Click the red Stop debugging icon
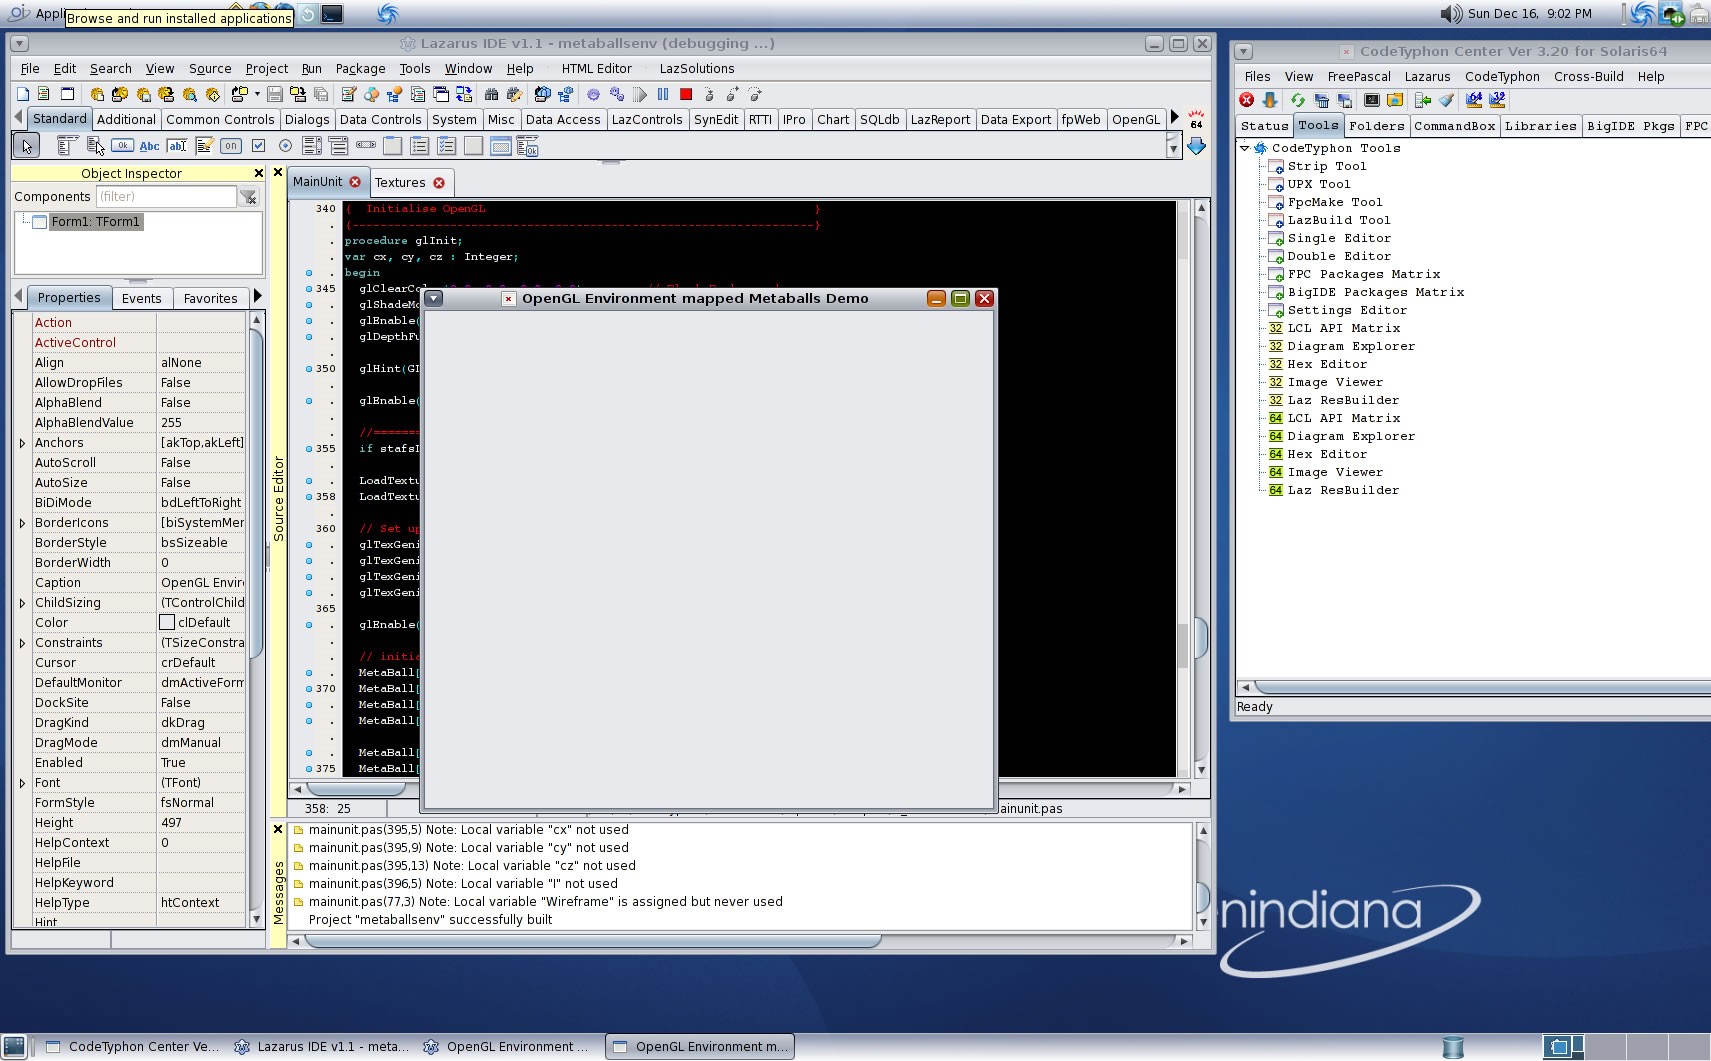Viewport: 1711px width, 1061px height. [686, 94]
